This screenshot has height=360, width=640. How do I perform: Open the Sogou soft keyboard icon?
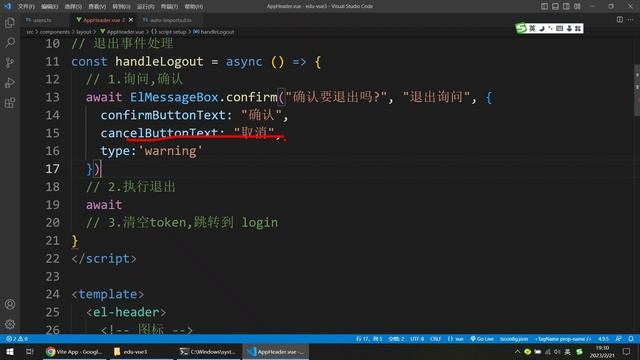(x=560, y=28)
